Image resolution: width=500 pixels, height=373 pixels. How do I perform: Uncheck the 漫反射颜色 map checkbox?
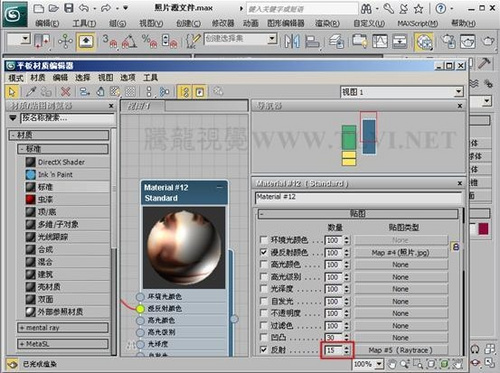pyautogui.click(x=264, y=252)
